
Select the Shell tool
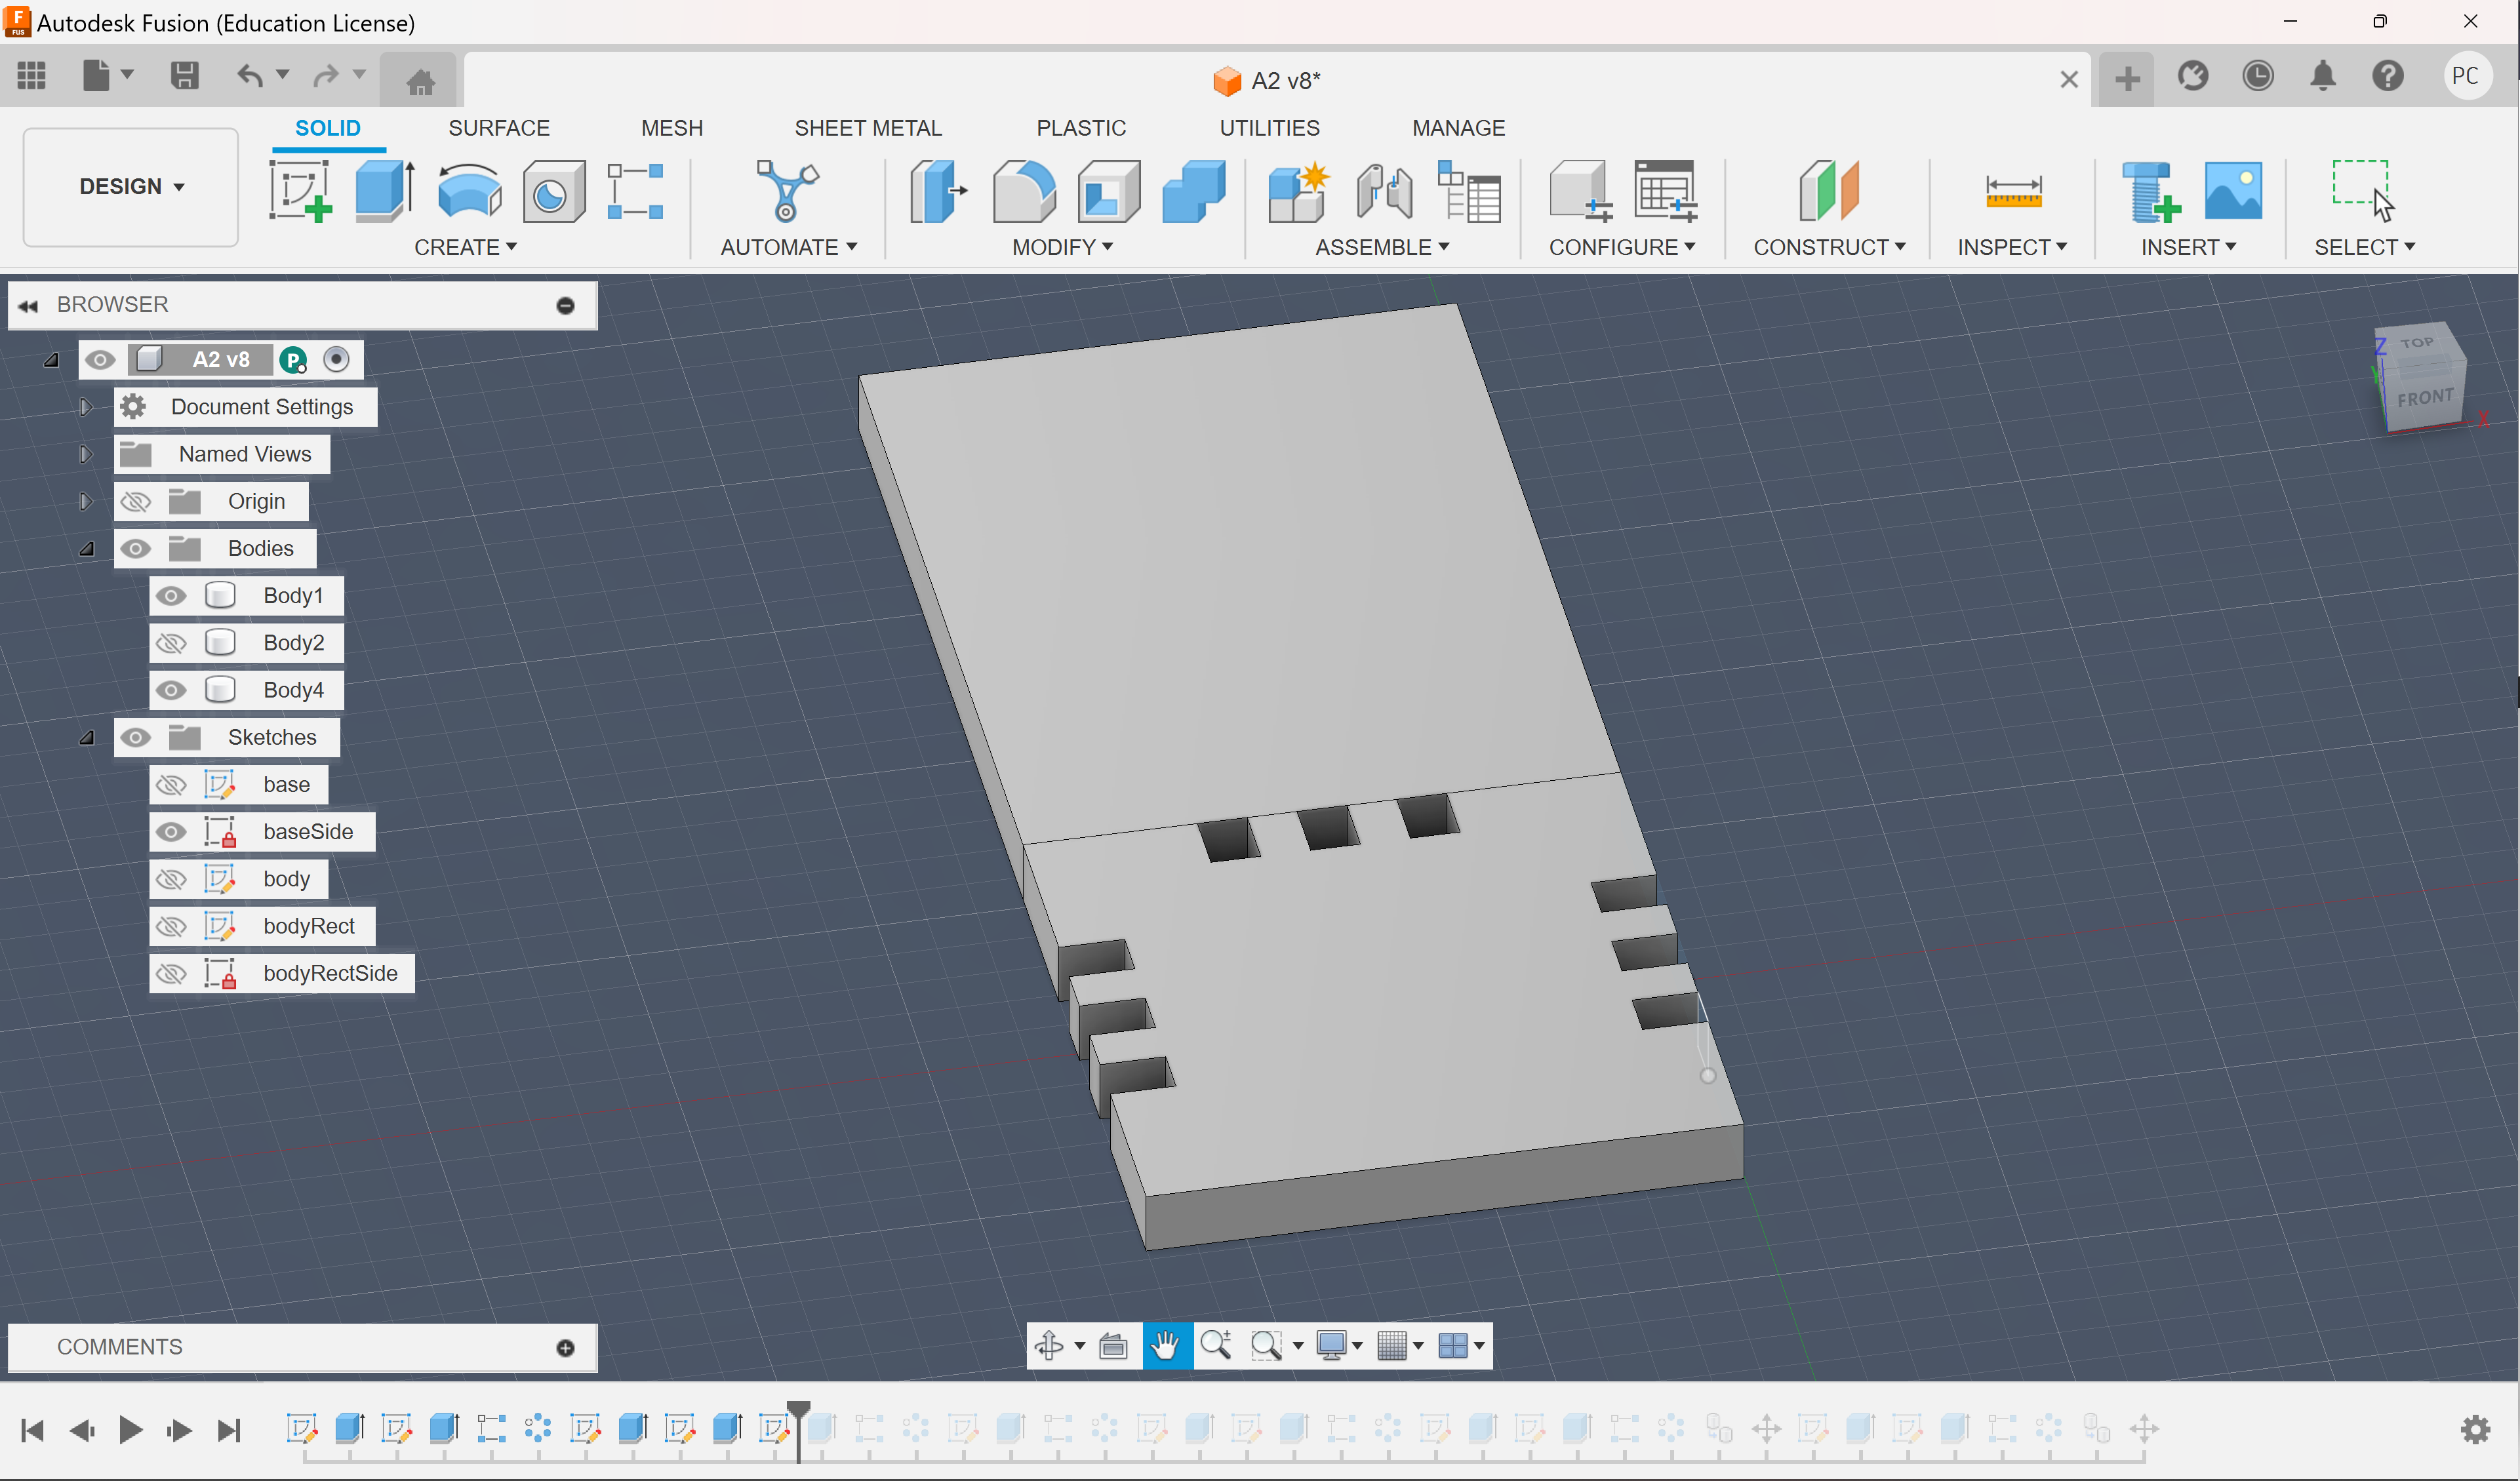pos(1108,190)
